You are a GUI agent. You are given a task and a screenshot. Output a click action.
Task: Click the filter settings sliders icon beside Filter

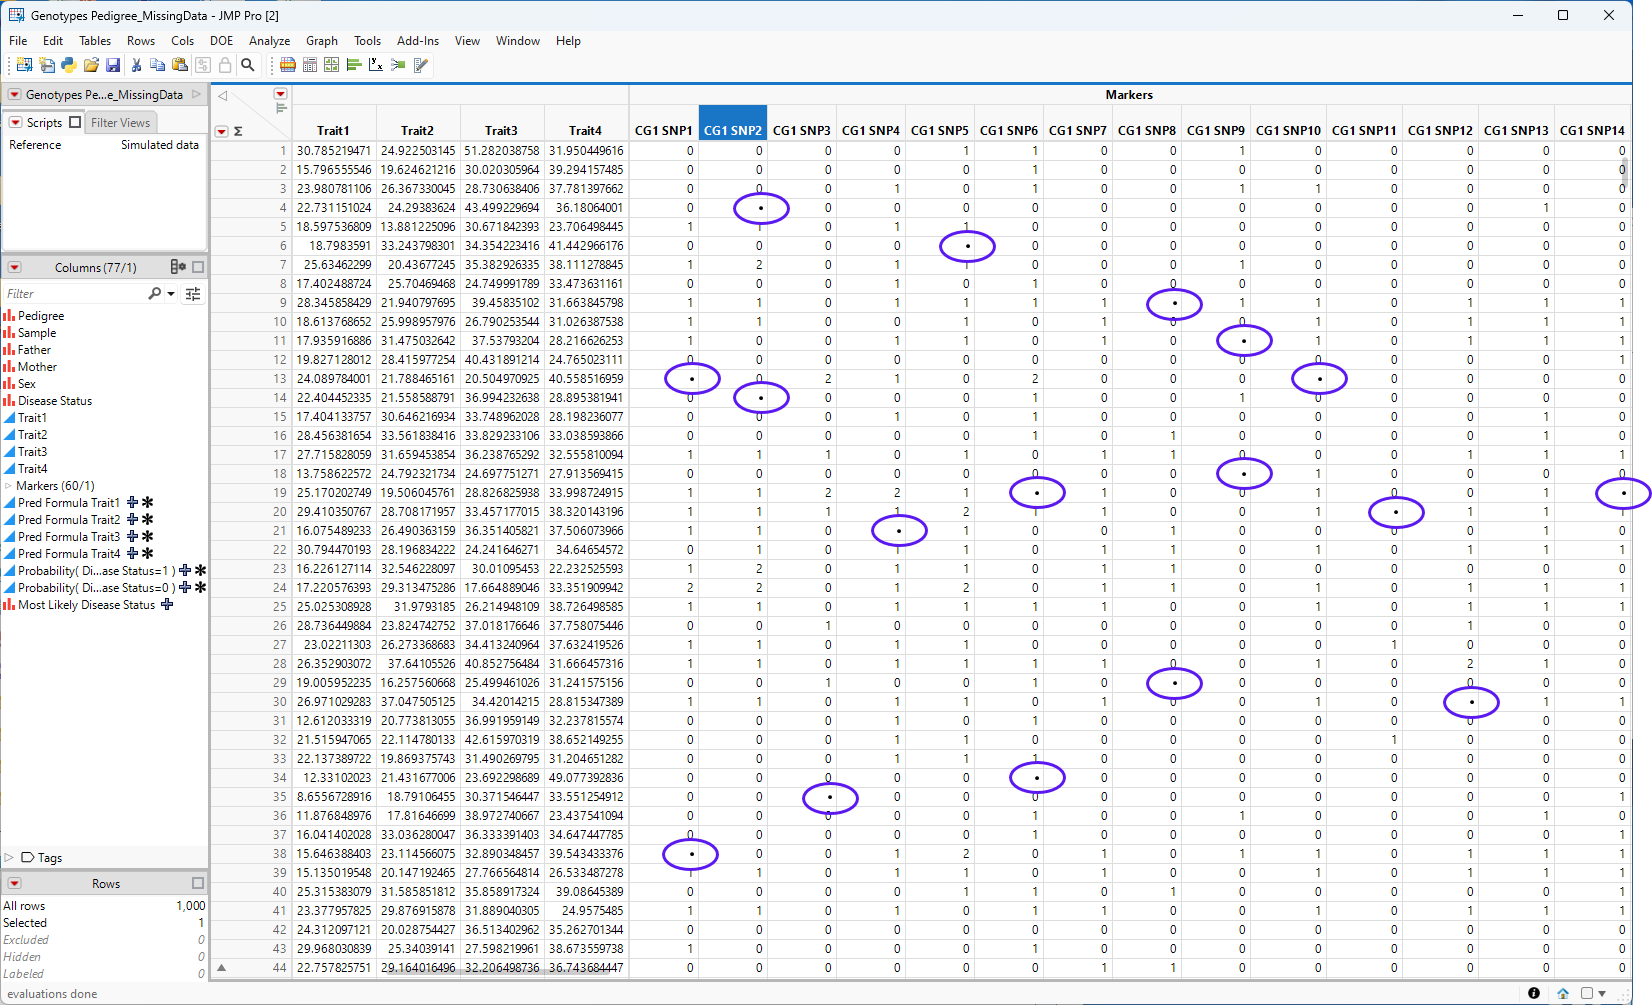coord(193,293)
